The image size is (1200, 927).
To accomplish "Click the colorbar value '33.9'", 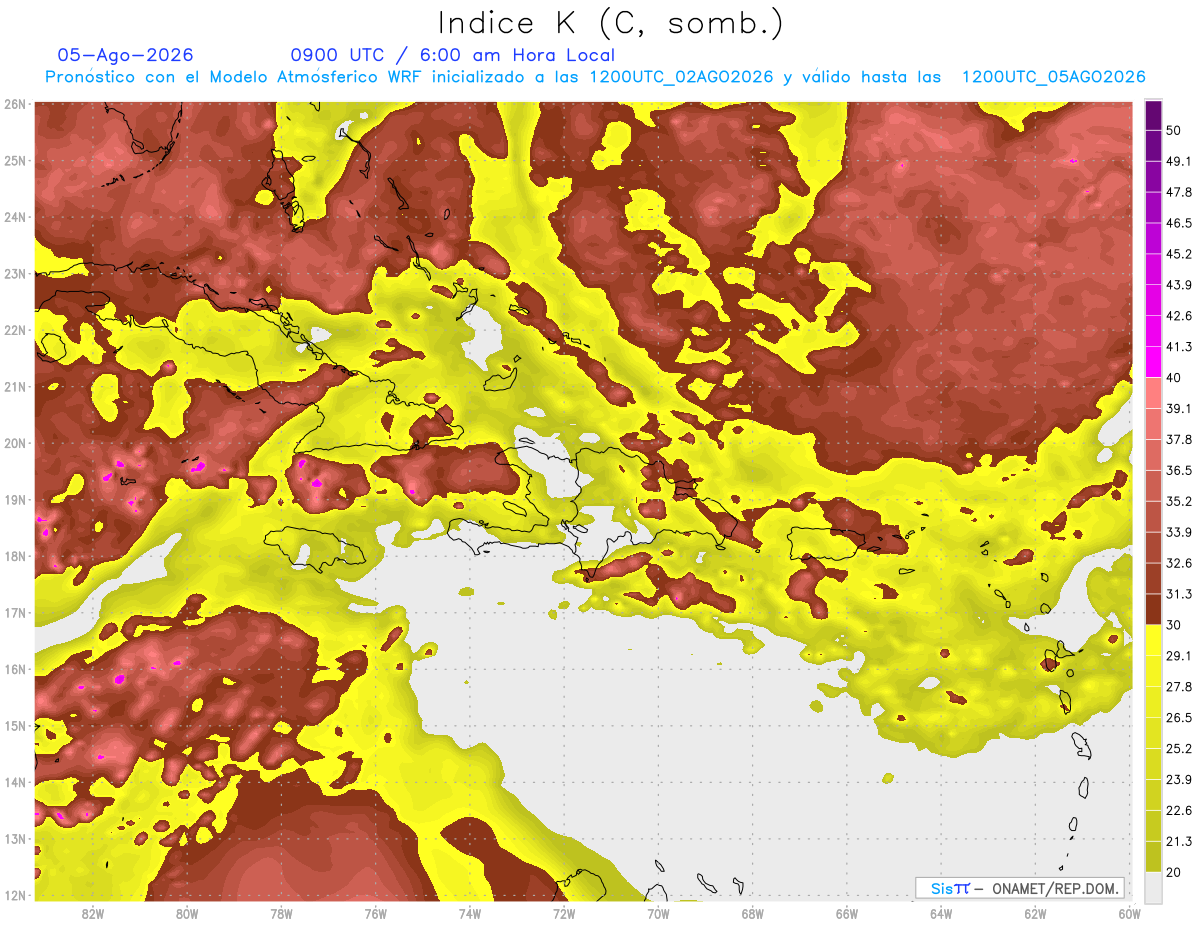I will tap(1179, 532).
